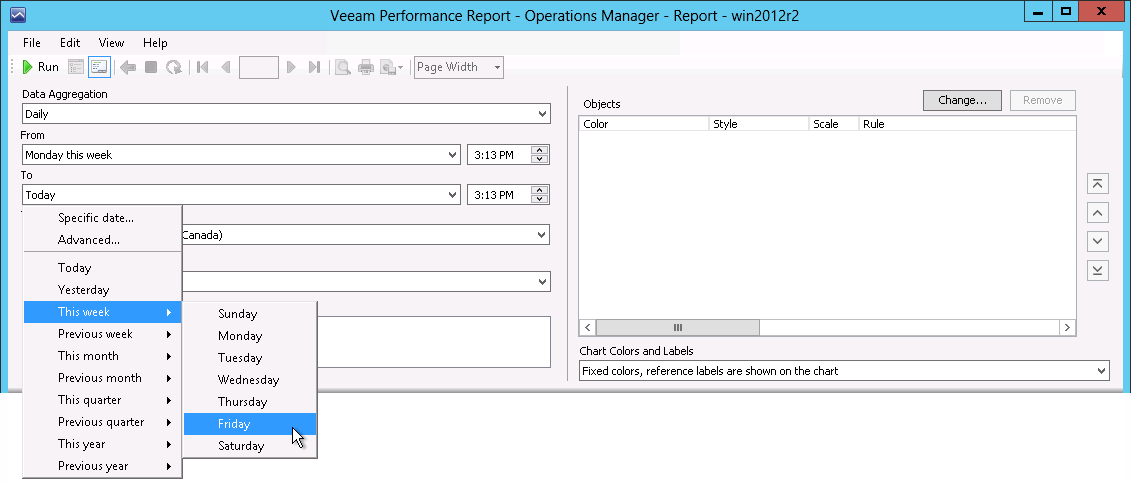Image resolution: width=1131 pixels, height=484 pixels.
Task: Open the View menu
Action: click(x=111, y=43)
